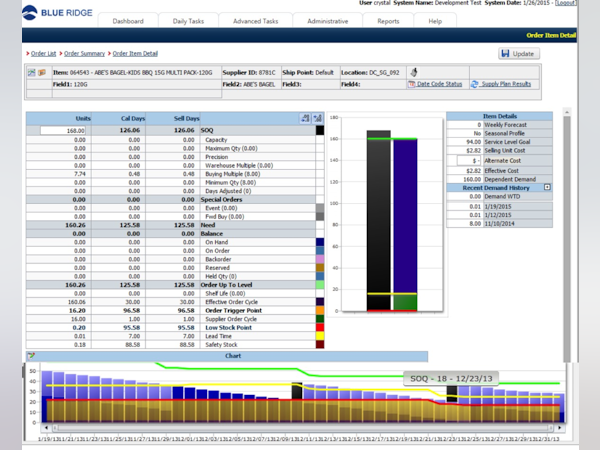Open the Administrative tab
This screenshot has width=600, height=450.
point(328,21)
